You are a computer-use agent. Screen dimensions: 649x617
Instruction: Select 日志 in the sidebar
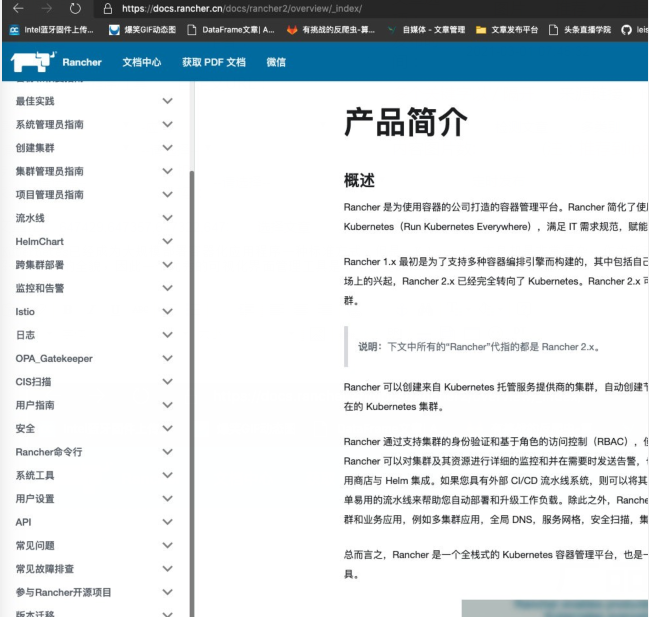25,335
